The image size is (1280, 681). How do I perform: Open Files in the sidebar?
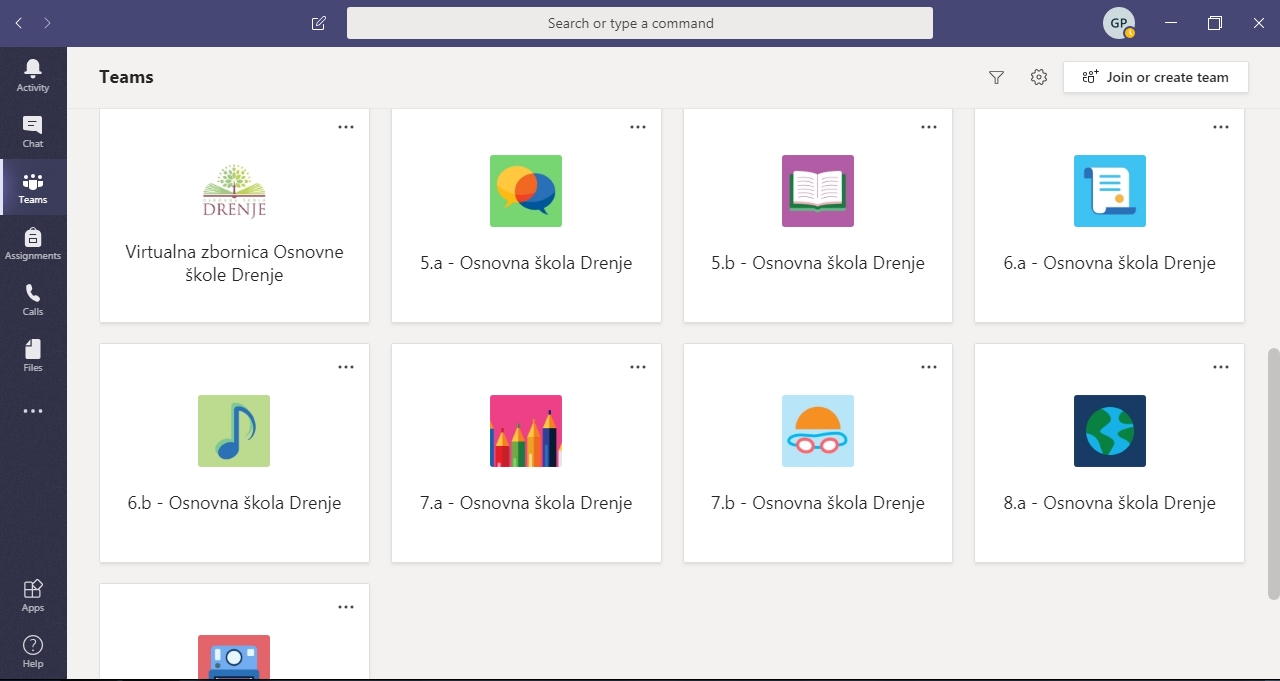[x=33, y=355]
